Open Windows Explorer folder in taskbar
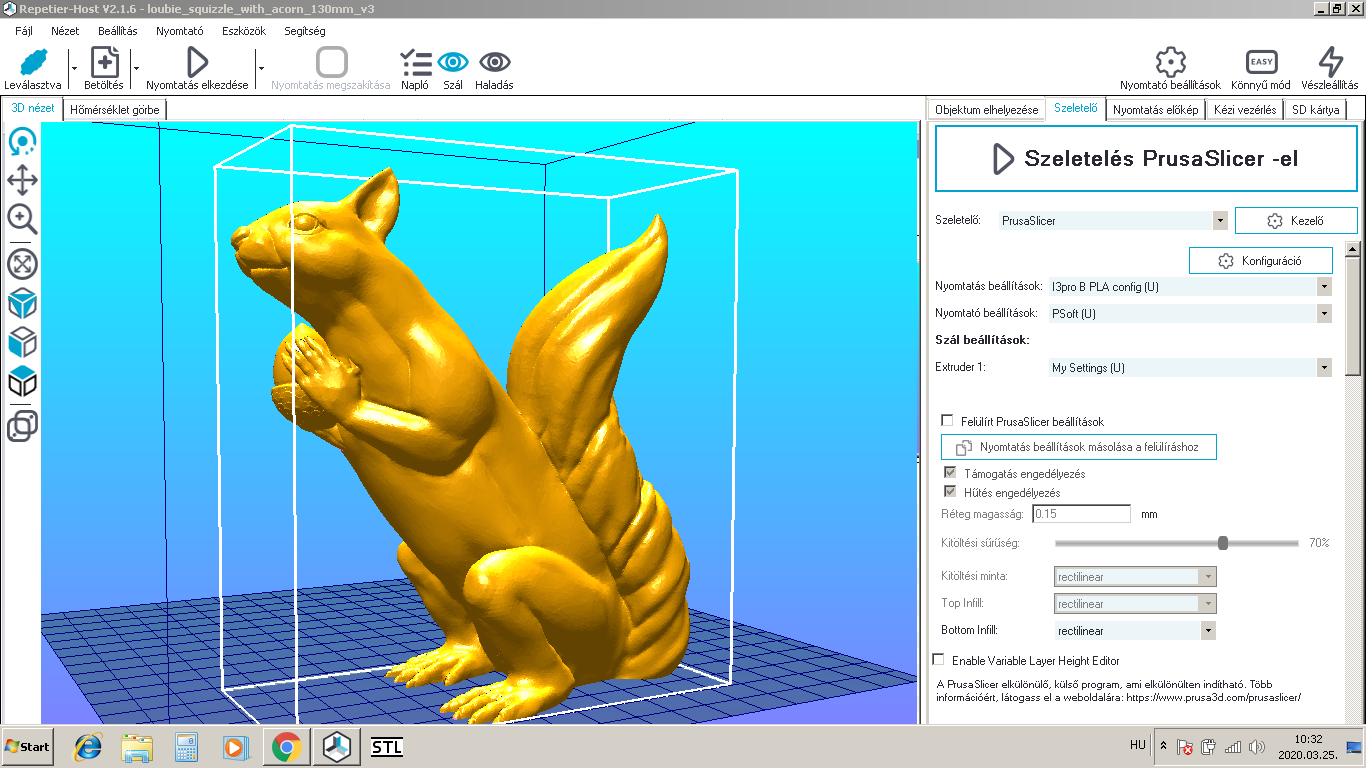Screen dimensions: 1366x768 (x=137, y=747)
